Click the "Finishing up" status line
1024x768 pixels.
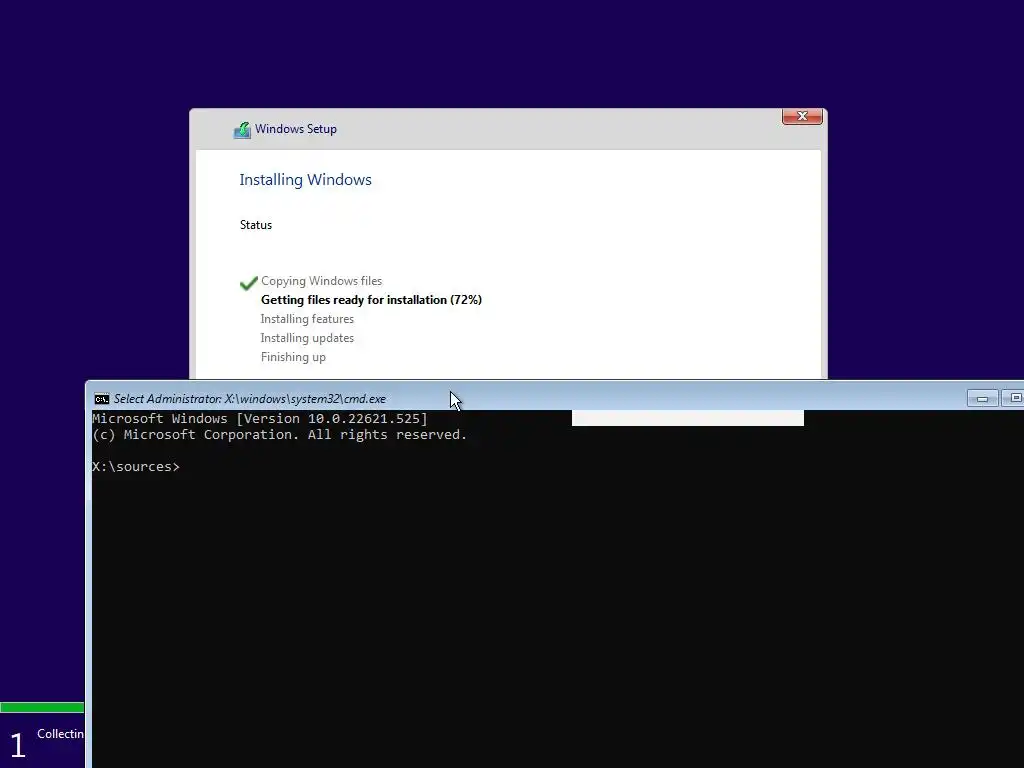(293, 357)
